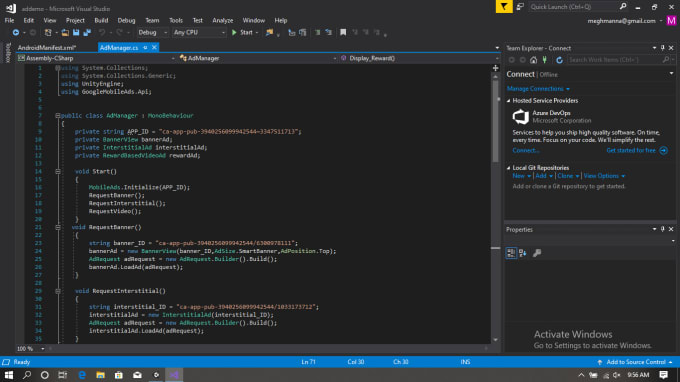
Task: Open the Add repository dropdown
Action: pyautogui.click(x=544, y=176)
